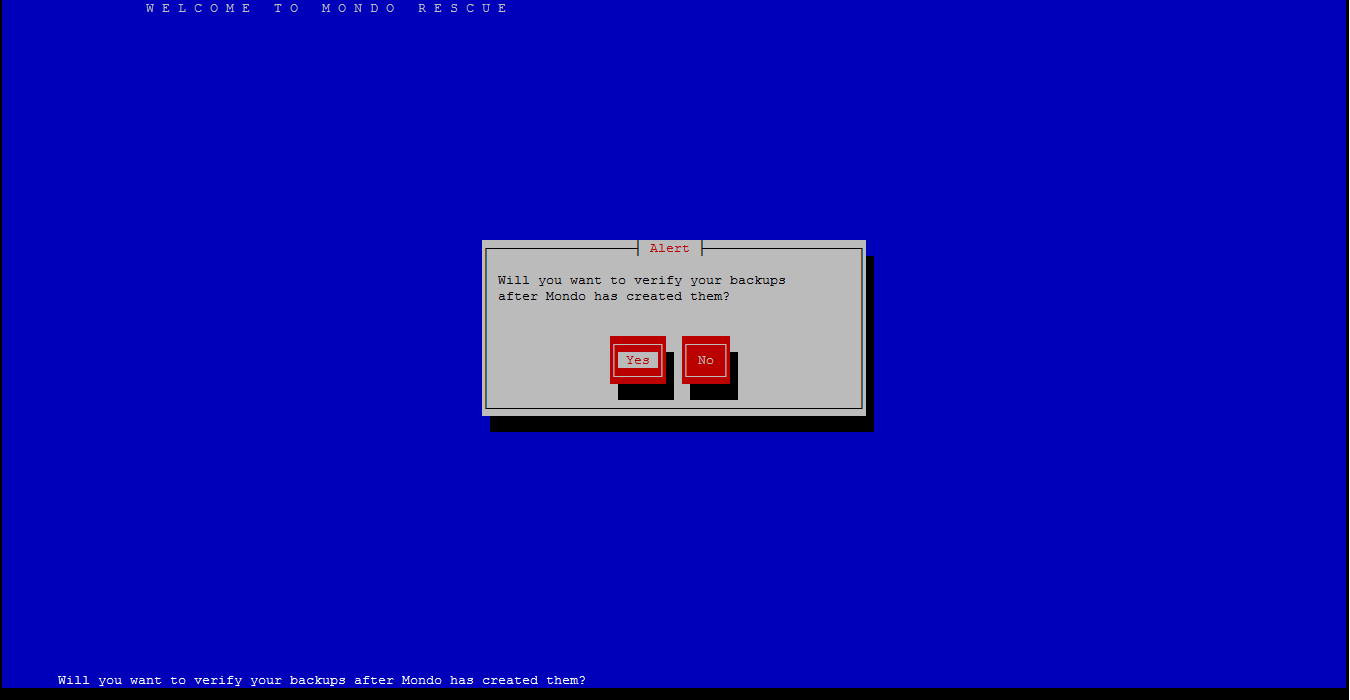Click the bottom status line question text

point(321,680)
